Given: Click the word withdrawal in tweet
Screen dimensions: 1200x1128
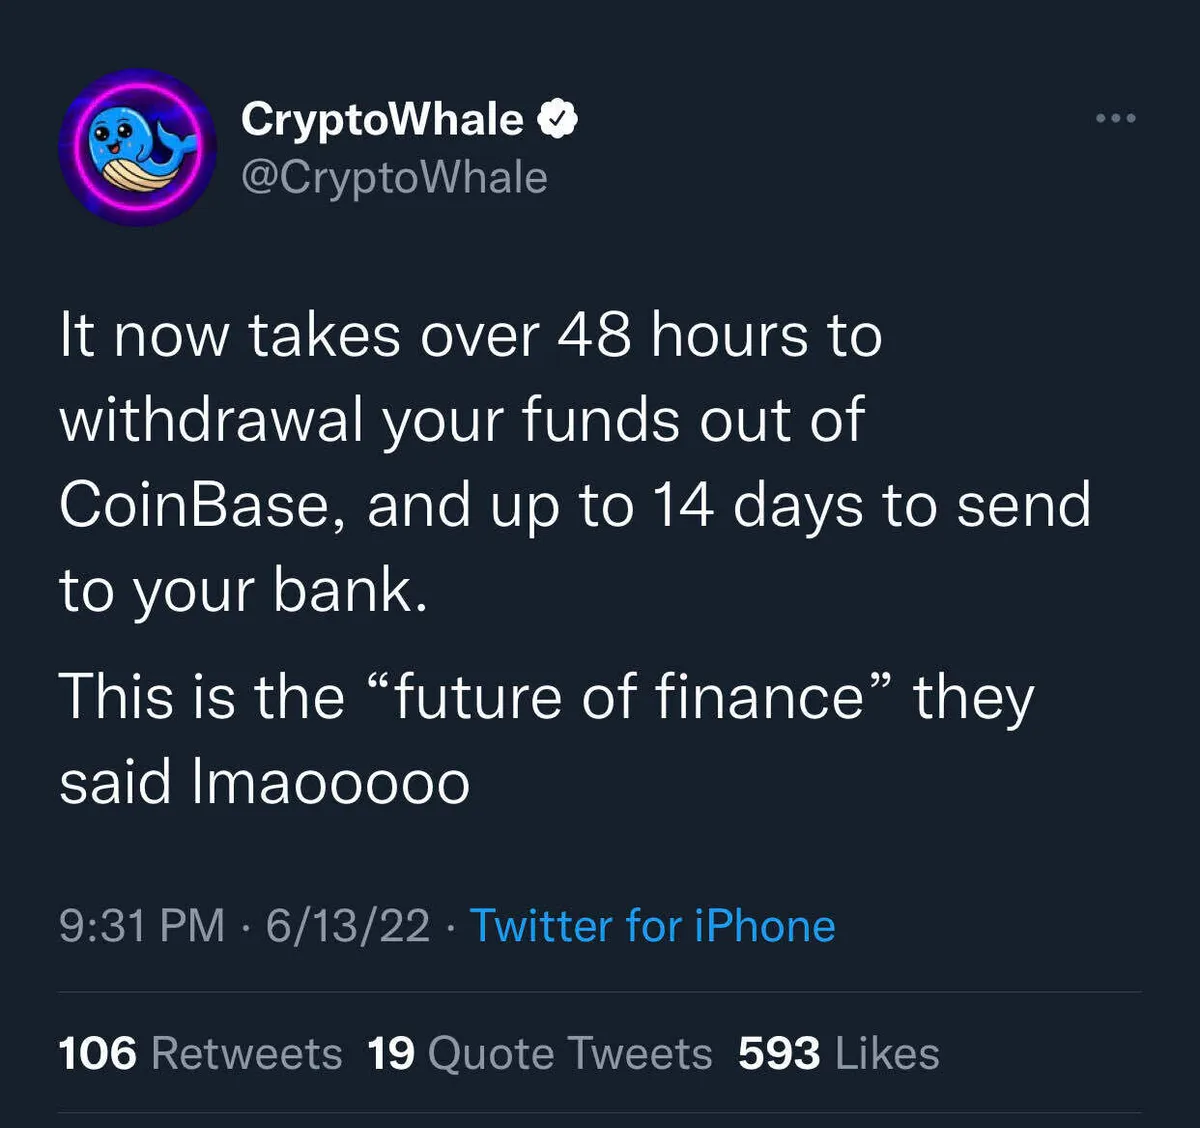Looking at the screenshot, I should click(x=210, y=420).
